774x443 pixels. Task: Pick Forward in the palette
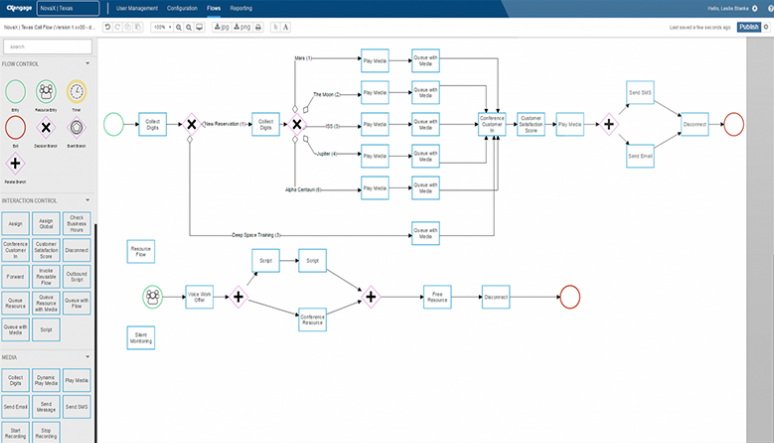(x=15, y=277)
